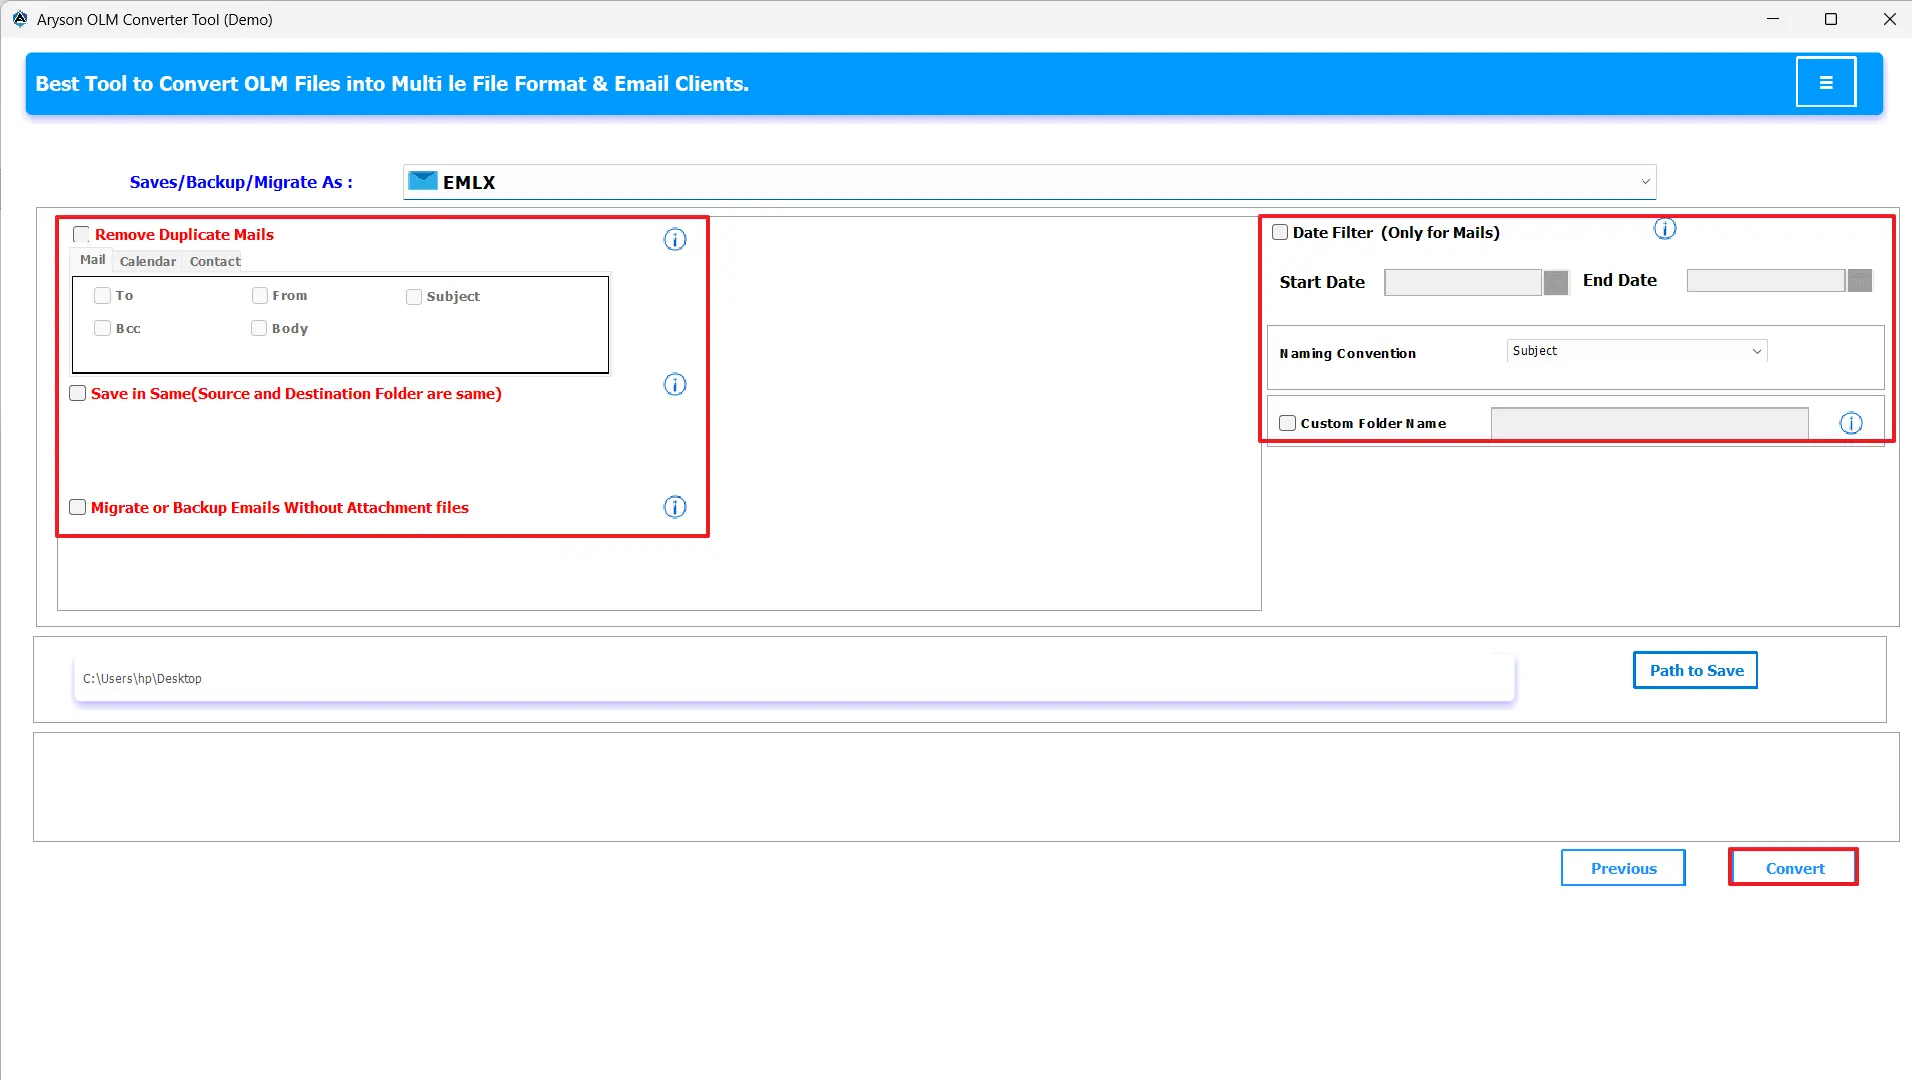Screen dimensions: 1912x1080
Task: Click the Start Date input field
Action: click(1463, 282)
